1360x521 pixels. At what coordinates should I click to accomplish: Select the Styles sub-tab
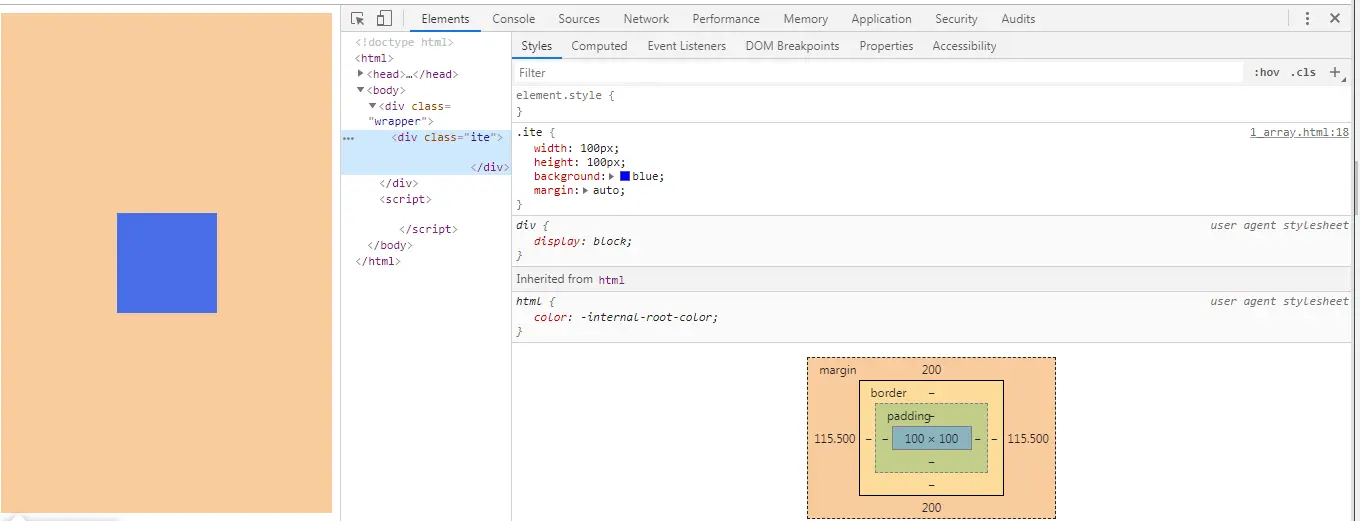click(536, 46)
